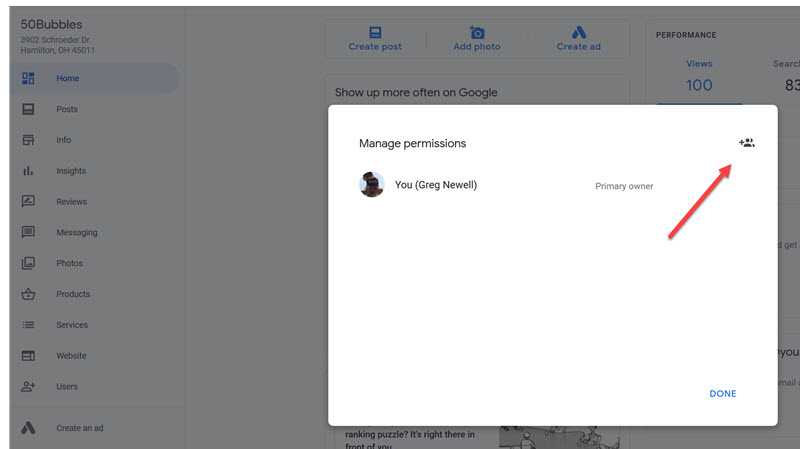Click the Create post icon

coord(375,33)
